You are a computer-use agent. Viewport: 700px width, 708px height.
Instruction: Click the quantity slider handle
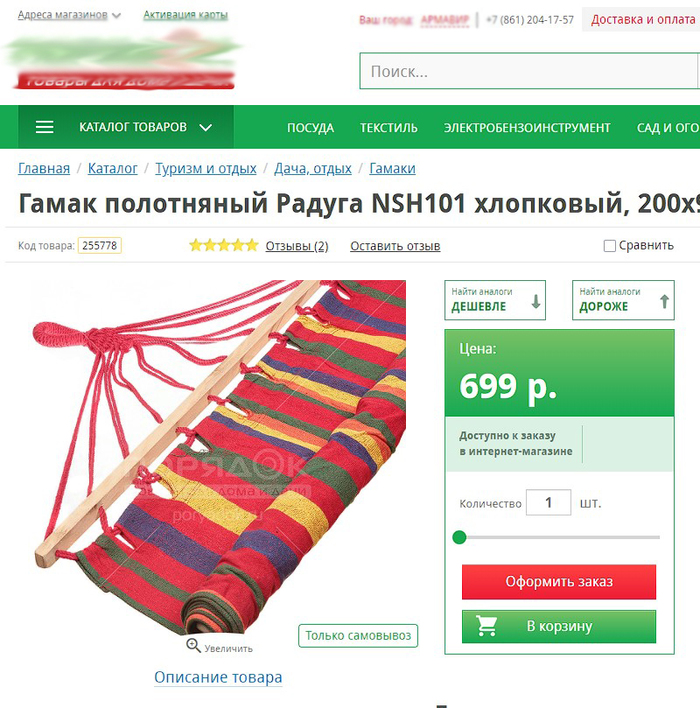(x=459, y=537)
